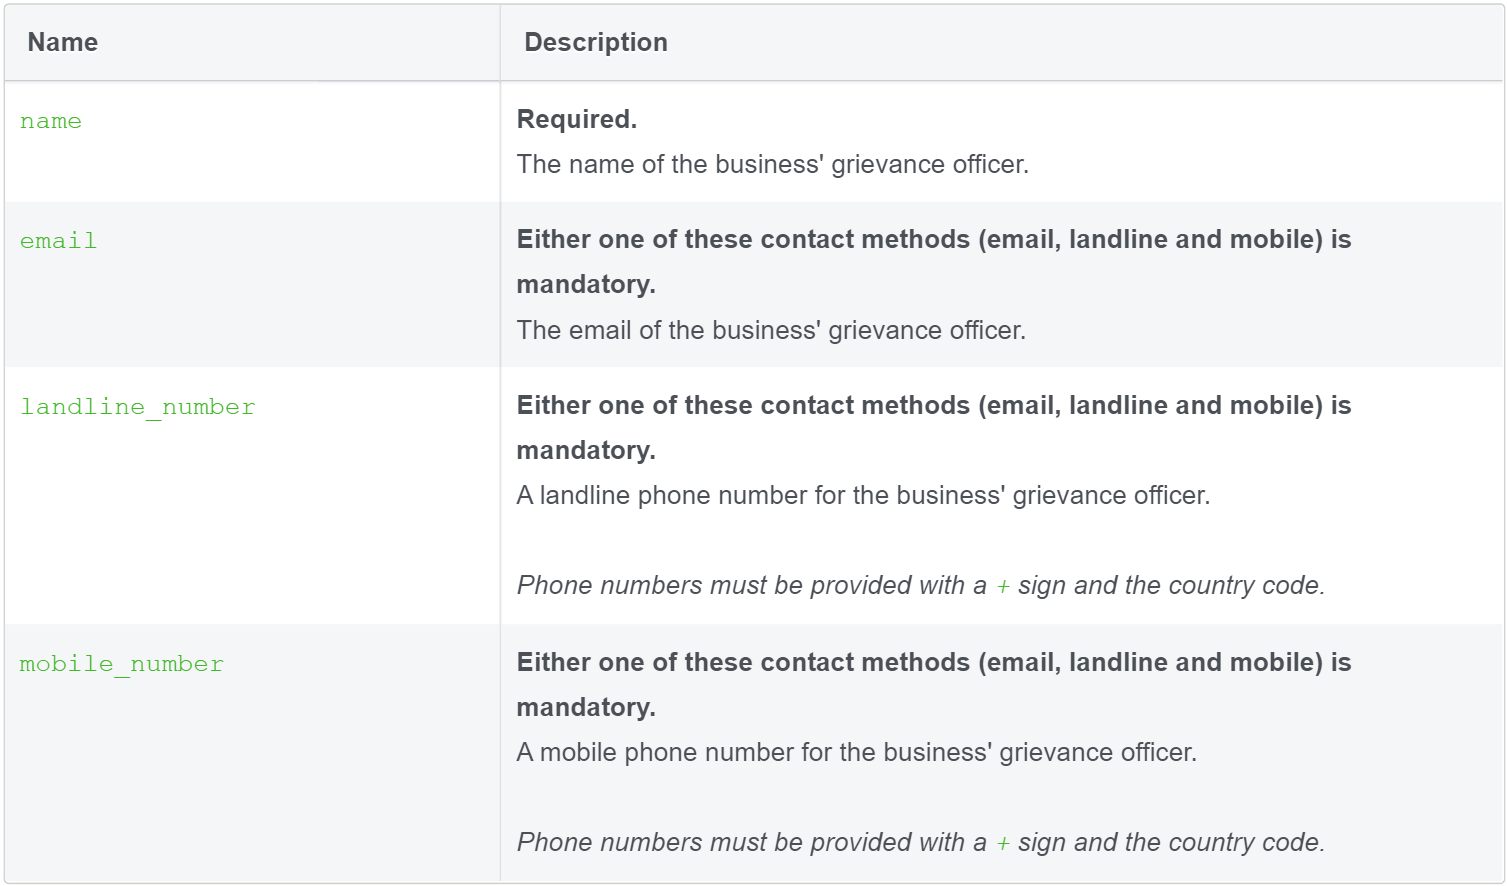Click 'The email of the business' grievance officer.'
The image size is (1507, 886).
tap(771, 330)
